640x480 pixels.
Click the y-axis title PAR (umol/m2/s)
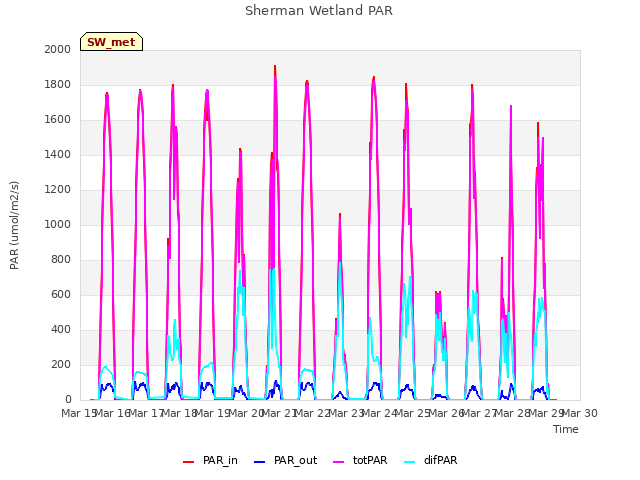pos(14,225)
